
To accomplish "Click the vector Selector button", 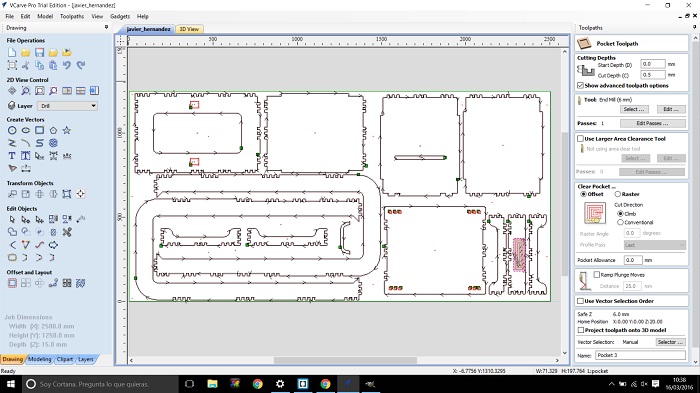I will tap(670, 342).
